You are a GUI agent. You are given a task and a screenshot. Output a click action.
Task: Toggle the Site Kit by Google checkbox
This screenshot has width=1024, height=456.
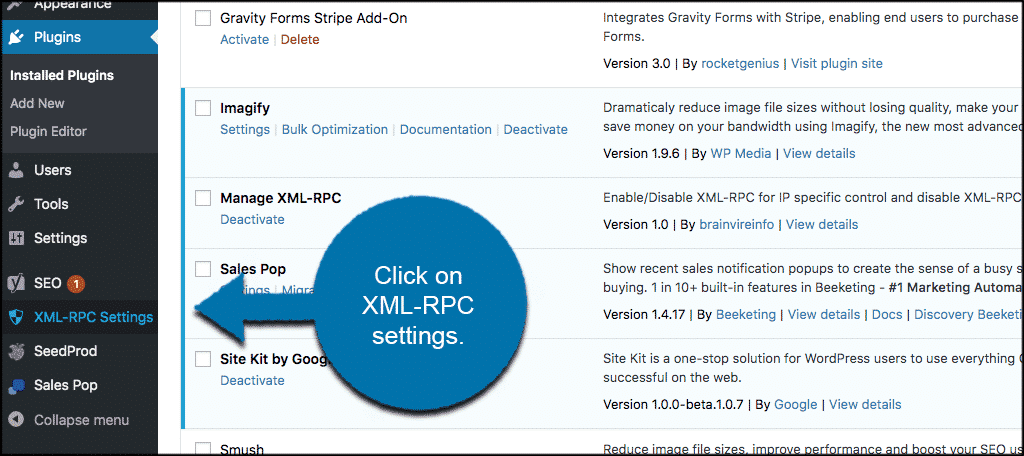point(203,359)
